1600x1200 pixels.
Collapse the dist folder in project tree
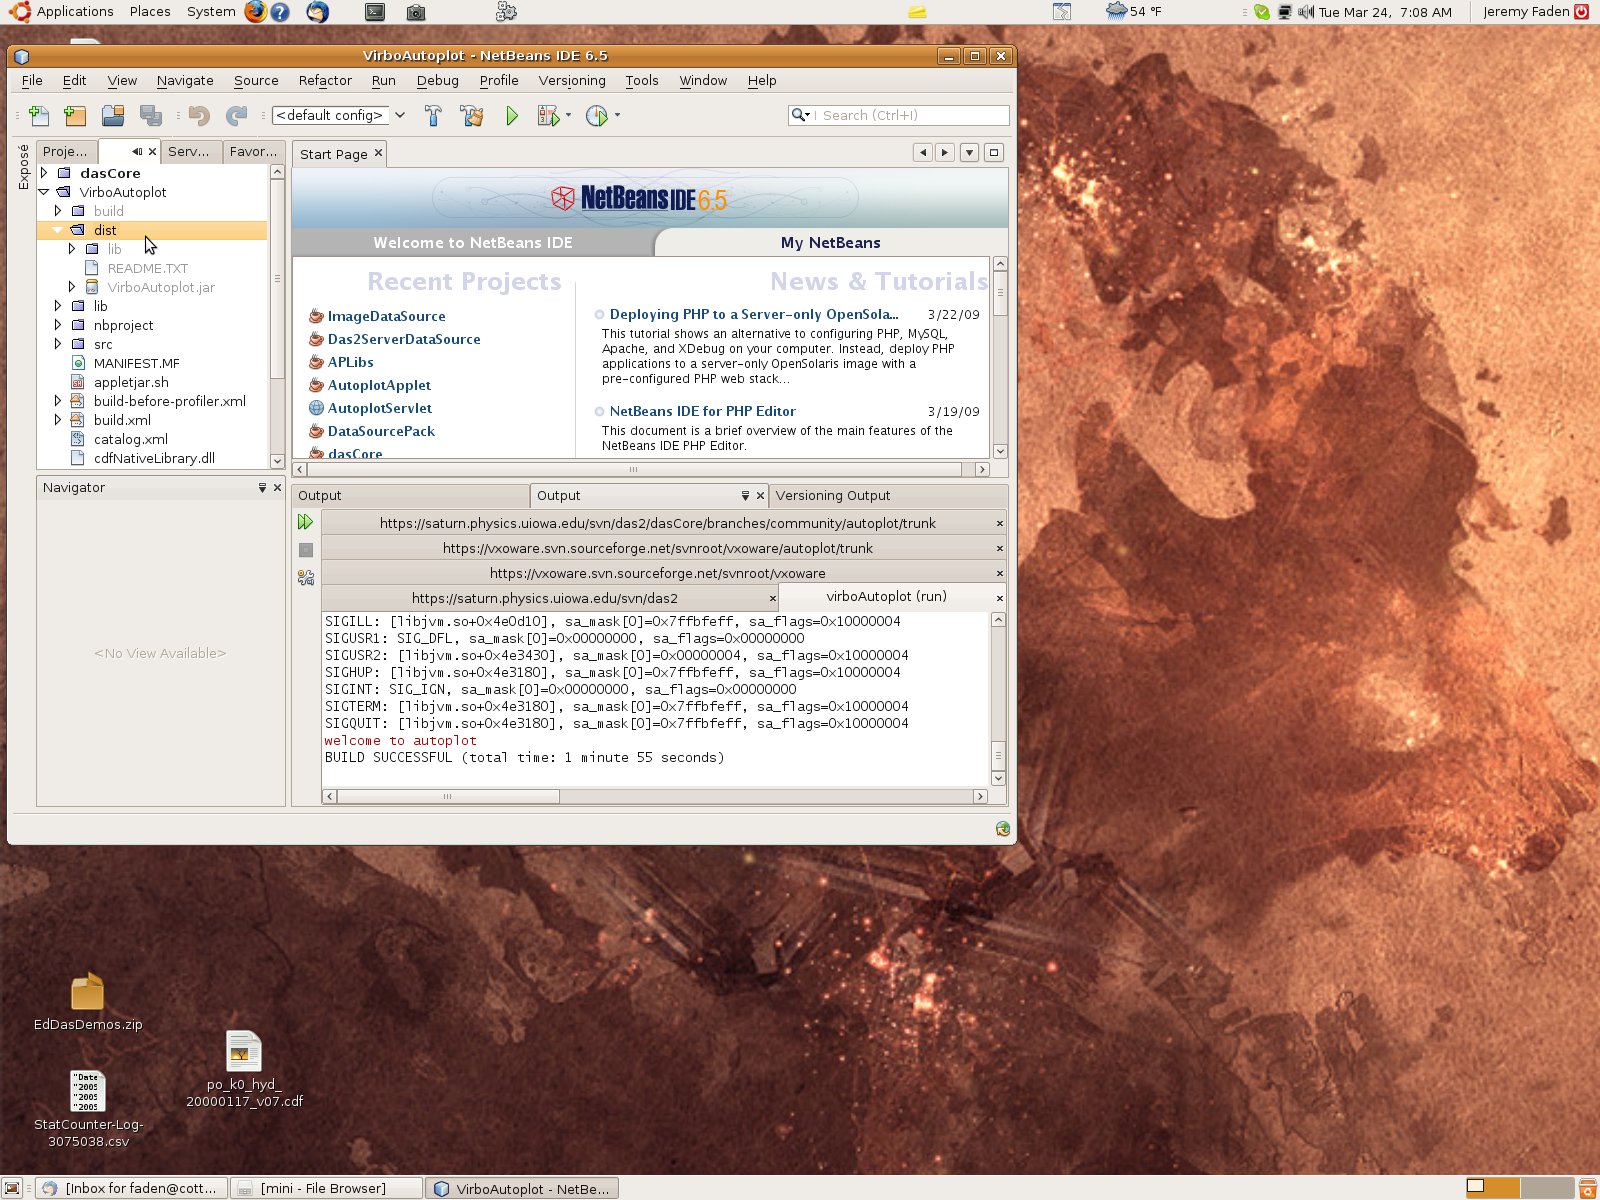(x=57, y=230)
